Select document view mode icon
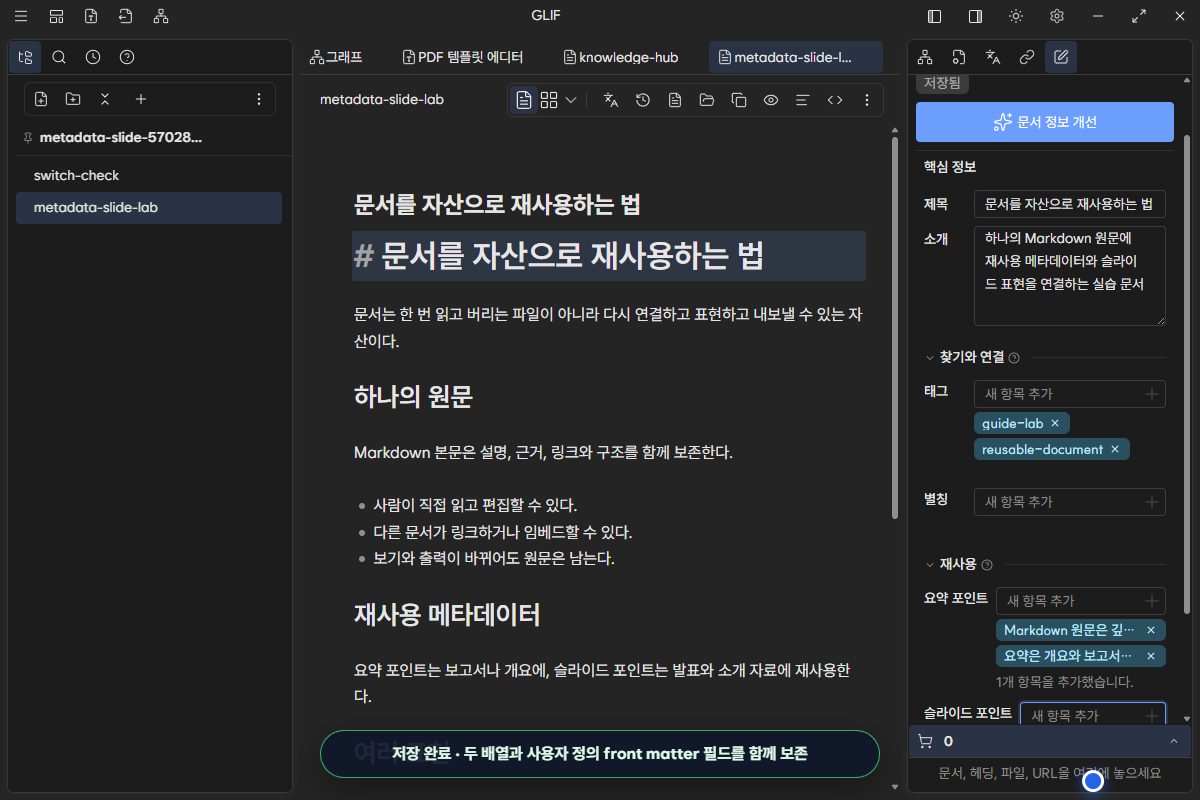This screenshot has height=800, width=1200. click(524, 100)
